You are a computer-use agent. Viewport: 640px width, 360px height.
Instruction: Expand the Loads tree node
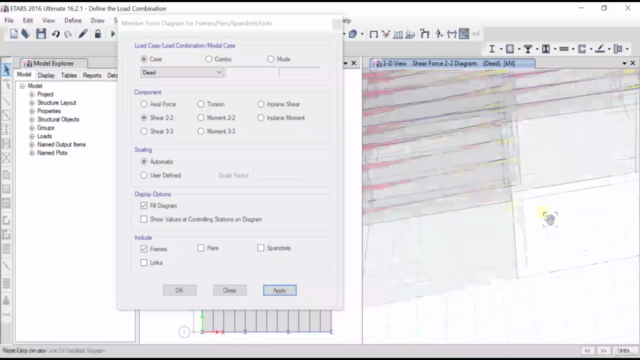[x=31, y=136]
